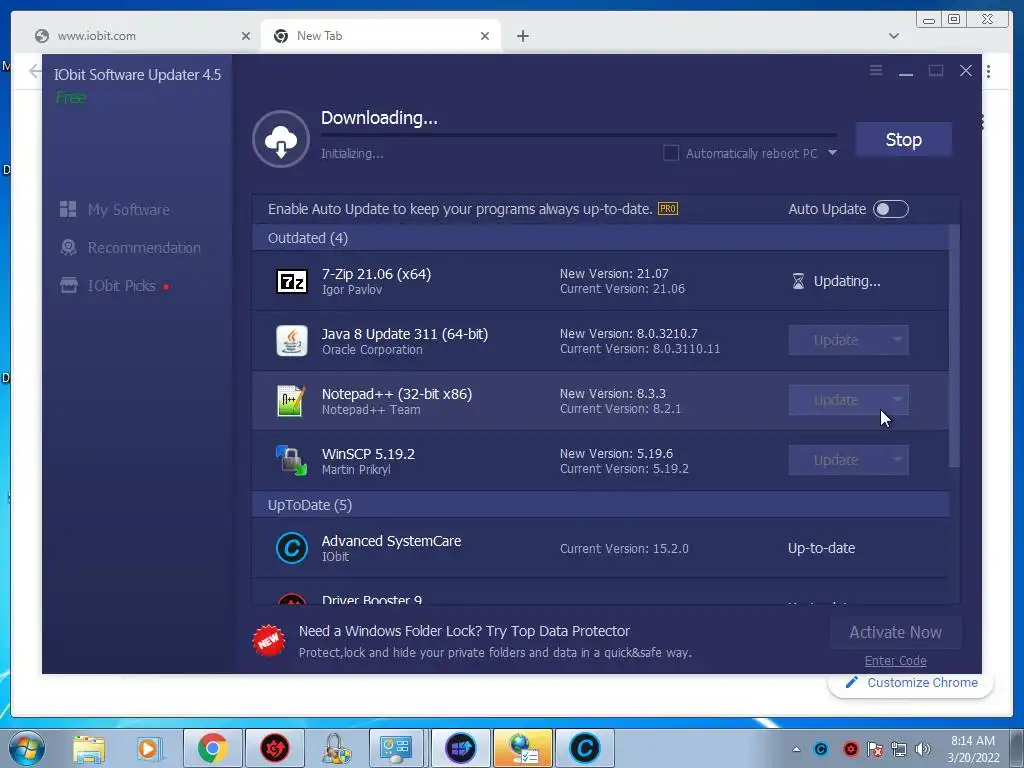Show hidden tray icons arrow

[x=796, y=749]
